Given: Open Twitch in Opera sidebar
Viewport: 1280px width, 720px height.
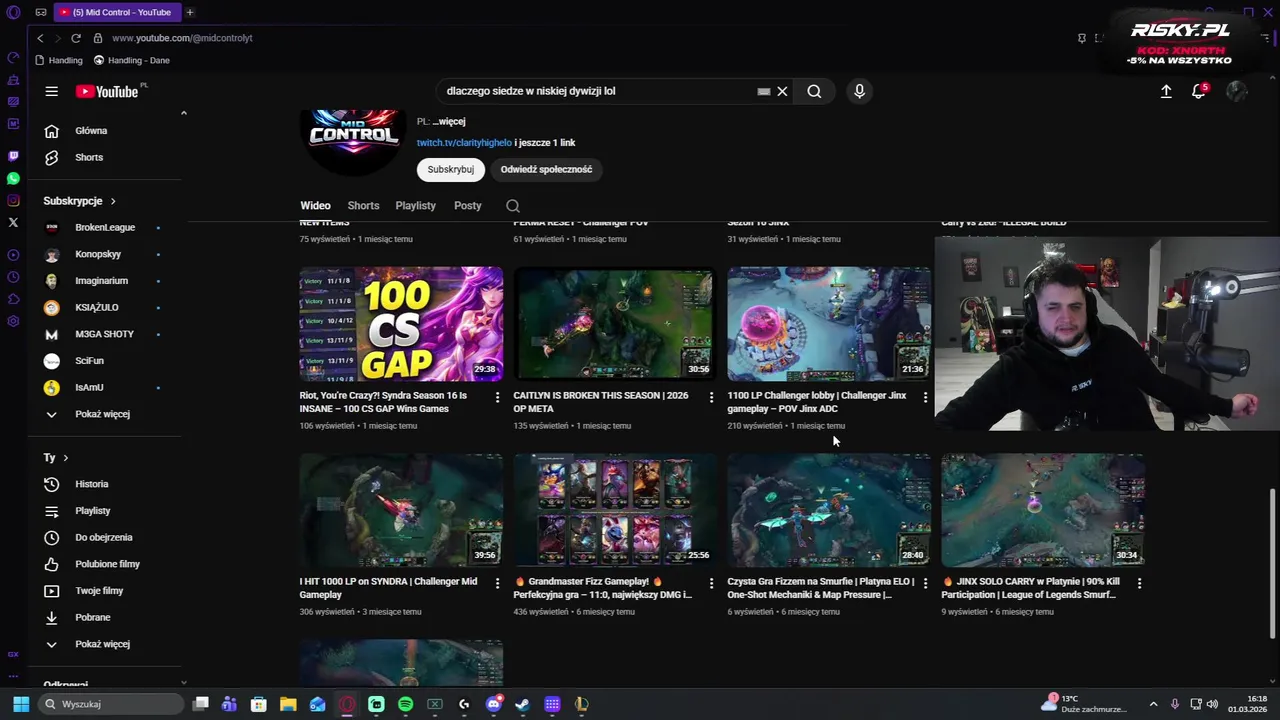Looking at the screenshot, I should click(x=13, y=156).
